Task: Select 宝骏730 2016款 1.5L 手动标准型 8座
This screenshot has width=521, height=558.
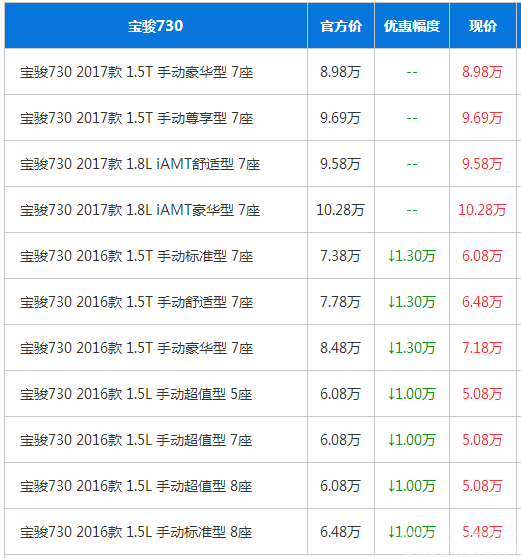Action: click(136, 532)
